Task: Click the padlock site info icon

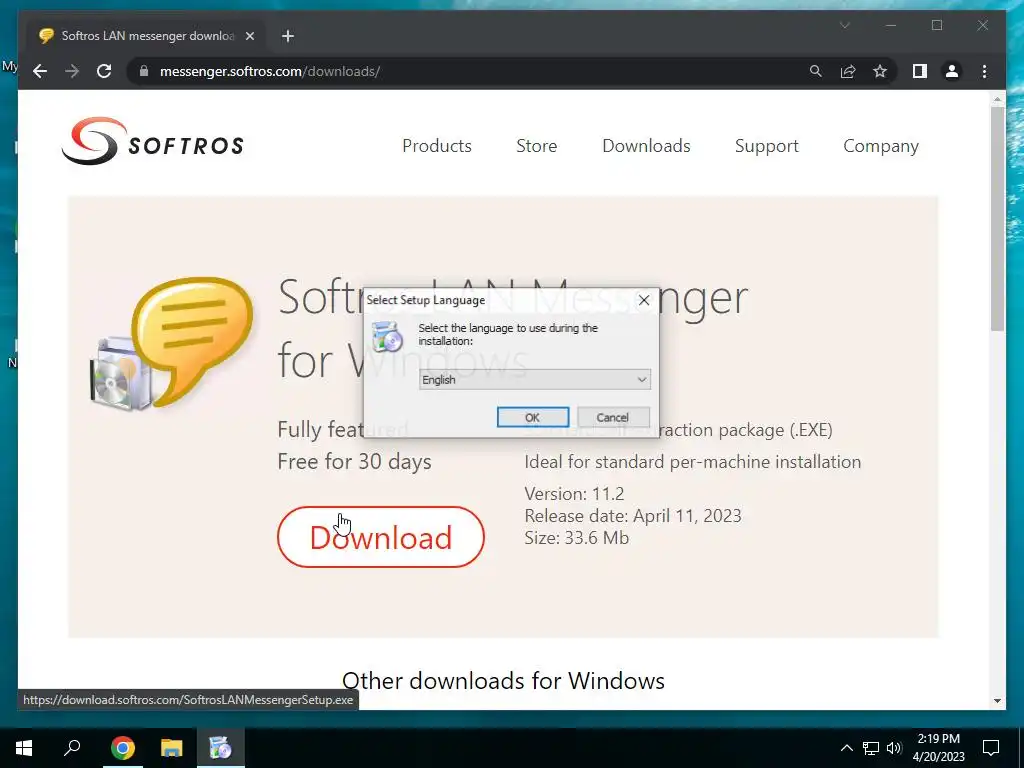Action: pyautogui.click(x=144, y=71)
